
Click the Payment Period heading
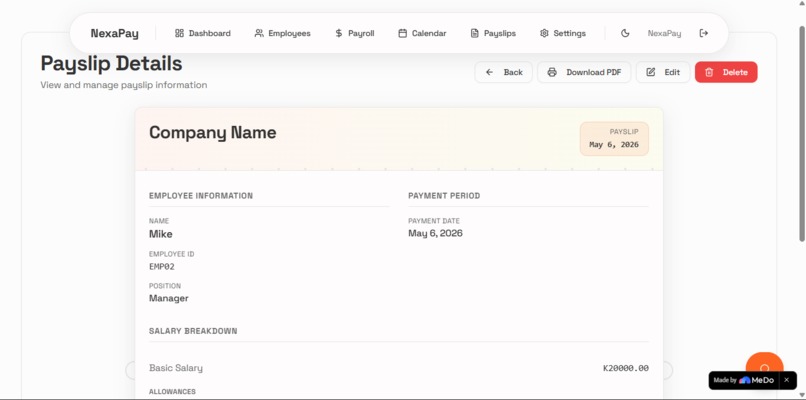point(444,196)
